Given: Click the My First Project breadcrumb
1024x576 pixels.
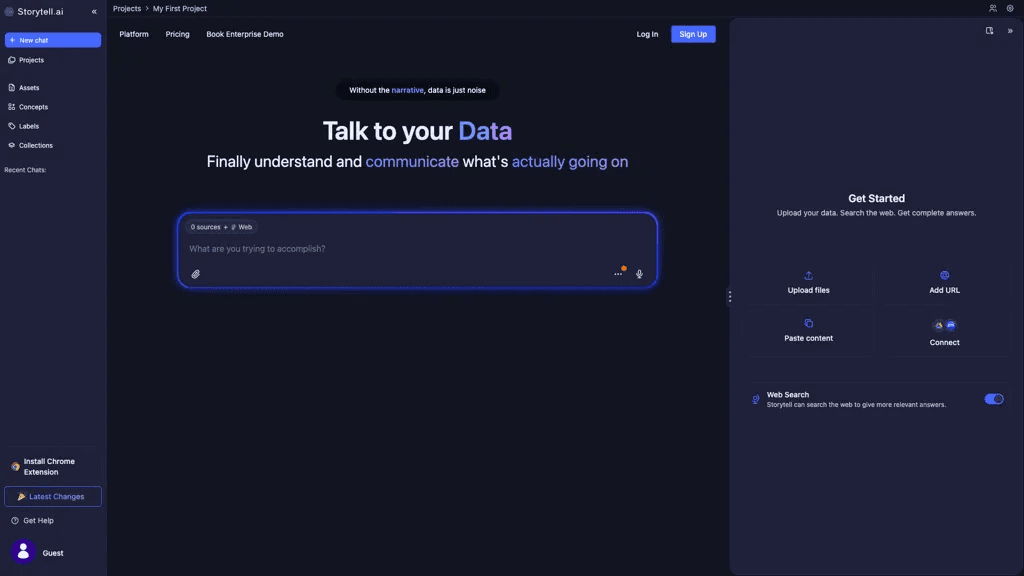Looking at the screenshot, I should (180, 8).
